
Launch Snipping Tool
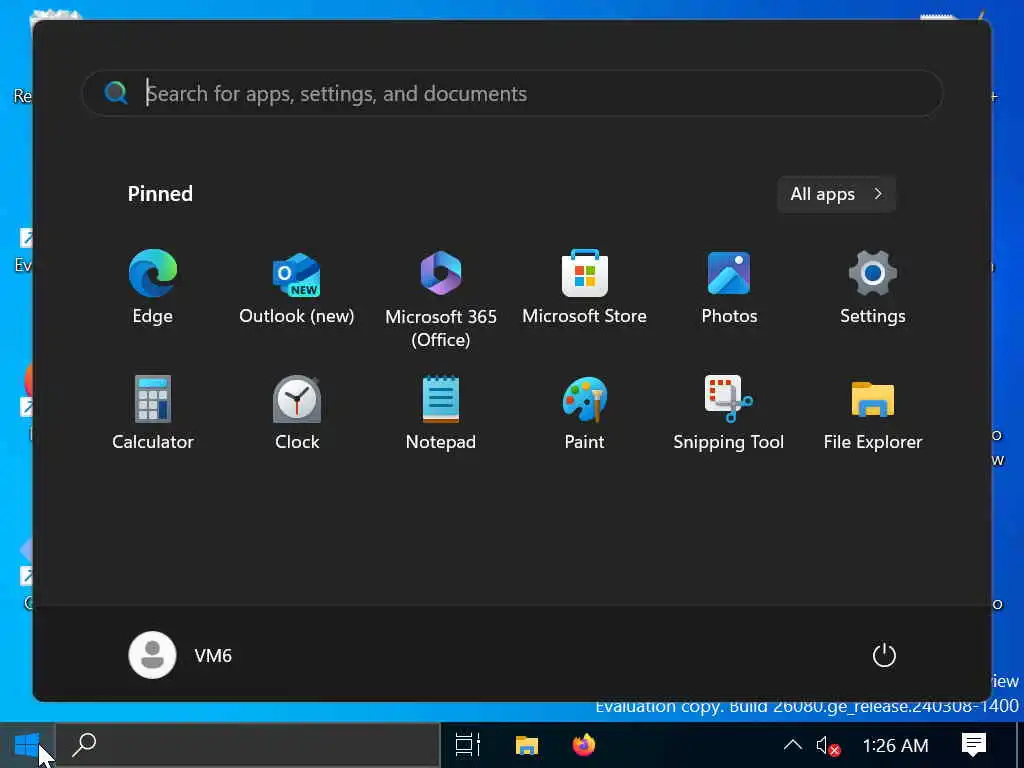pyautogui.click(x=729, y=411)
